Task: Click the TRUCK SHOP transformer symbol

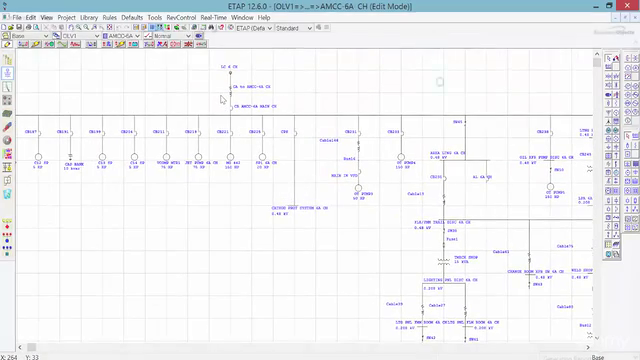Action: [x=444, y=262]
